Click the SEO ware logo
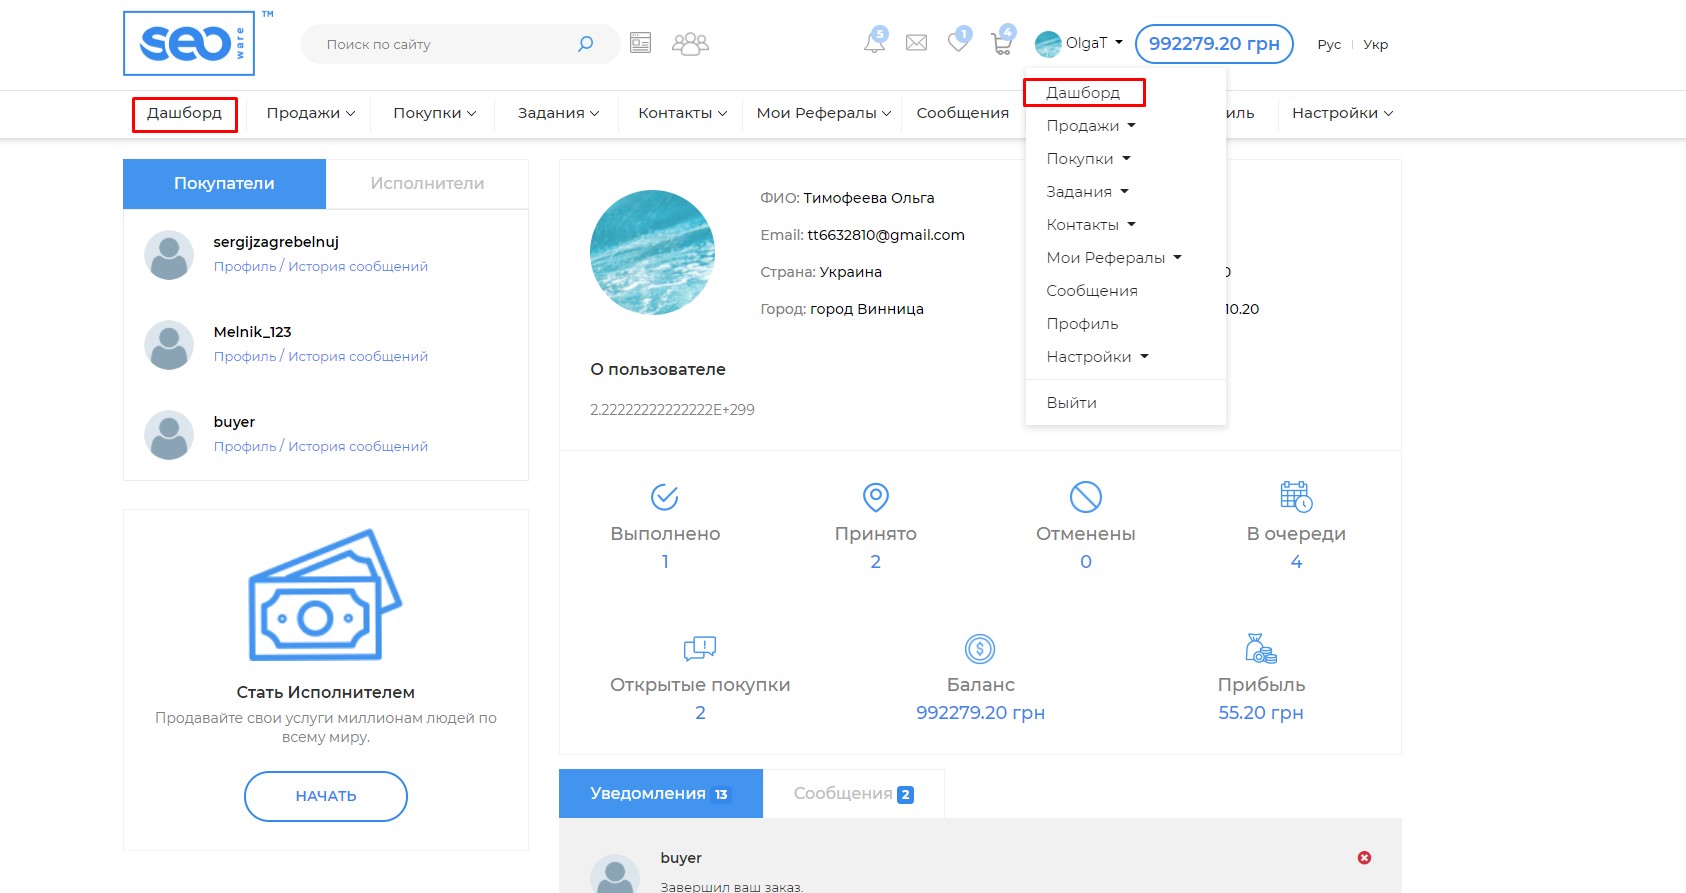The width and height of the screenshot is (1686, 893). pyautogui.click(x=189, y=43)
